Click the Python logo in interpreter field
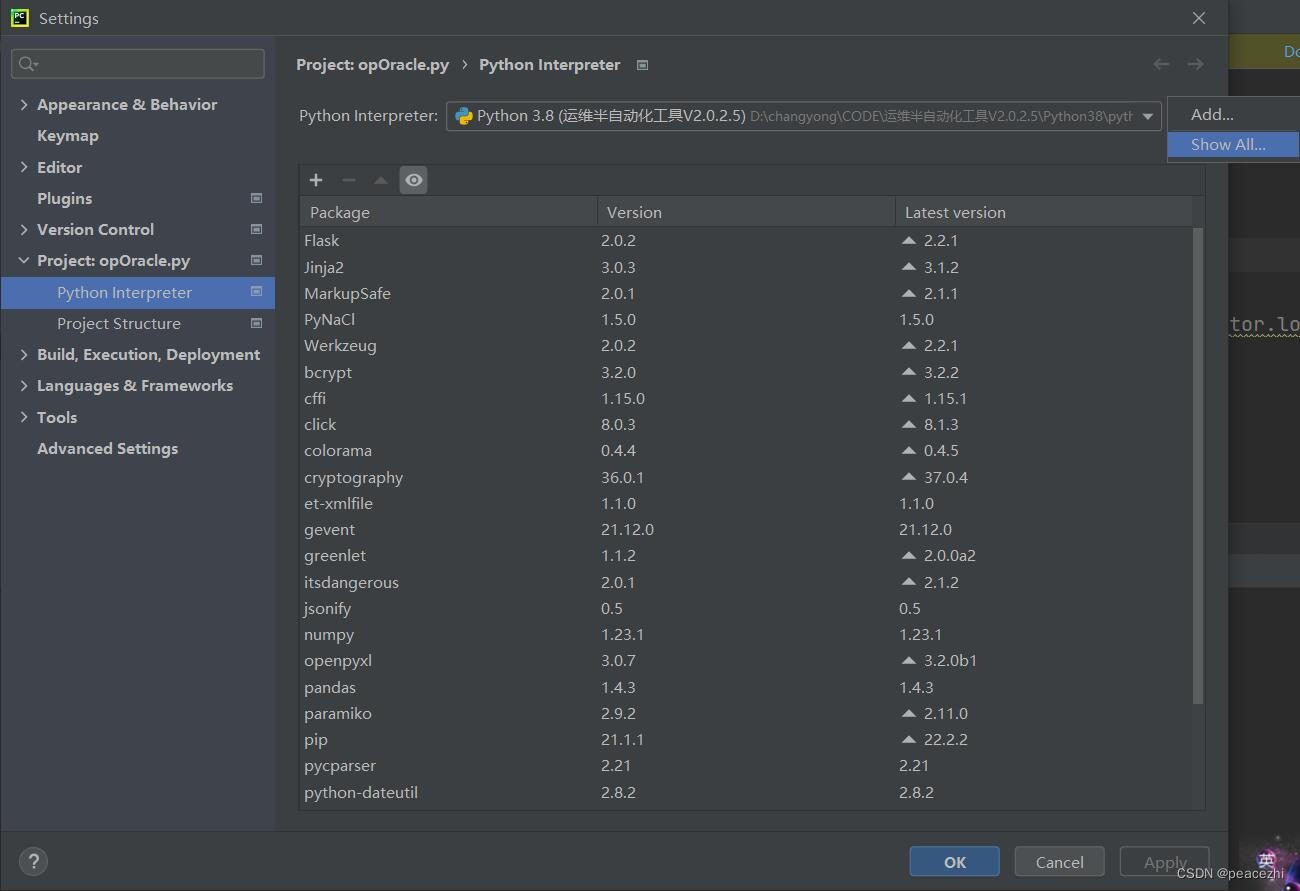This screenshot has width=1300, height=891. (464, 116)
